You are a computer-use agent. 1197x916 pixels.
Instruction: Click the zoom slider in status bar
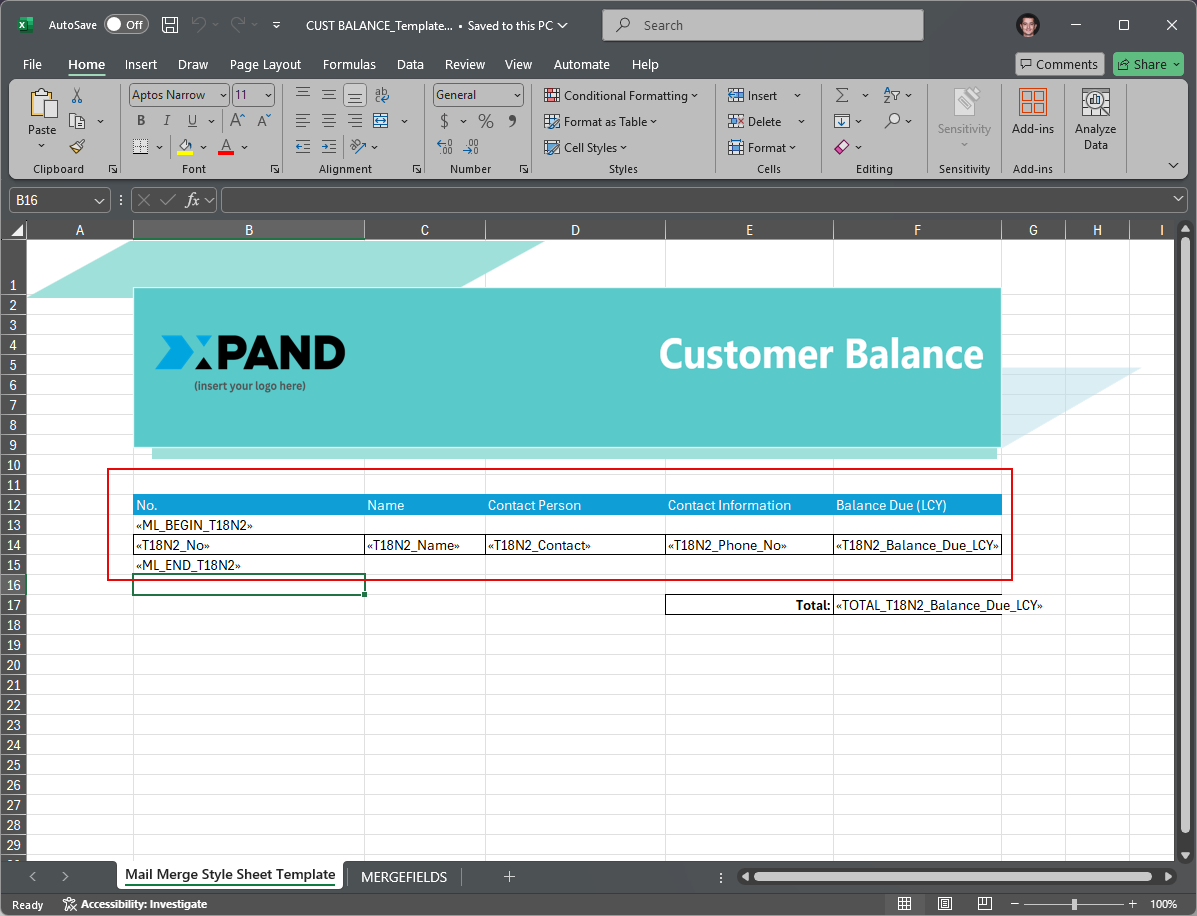[1073, 904]
